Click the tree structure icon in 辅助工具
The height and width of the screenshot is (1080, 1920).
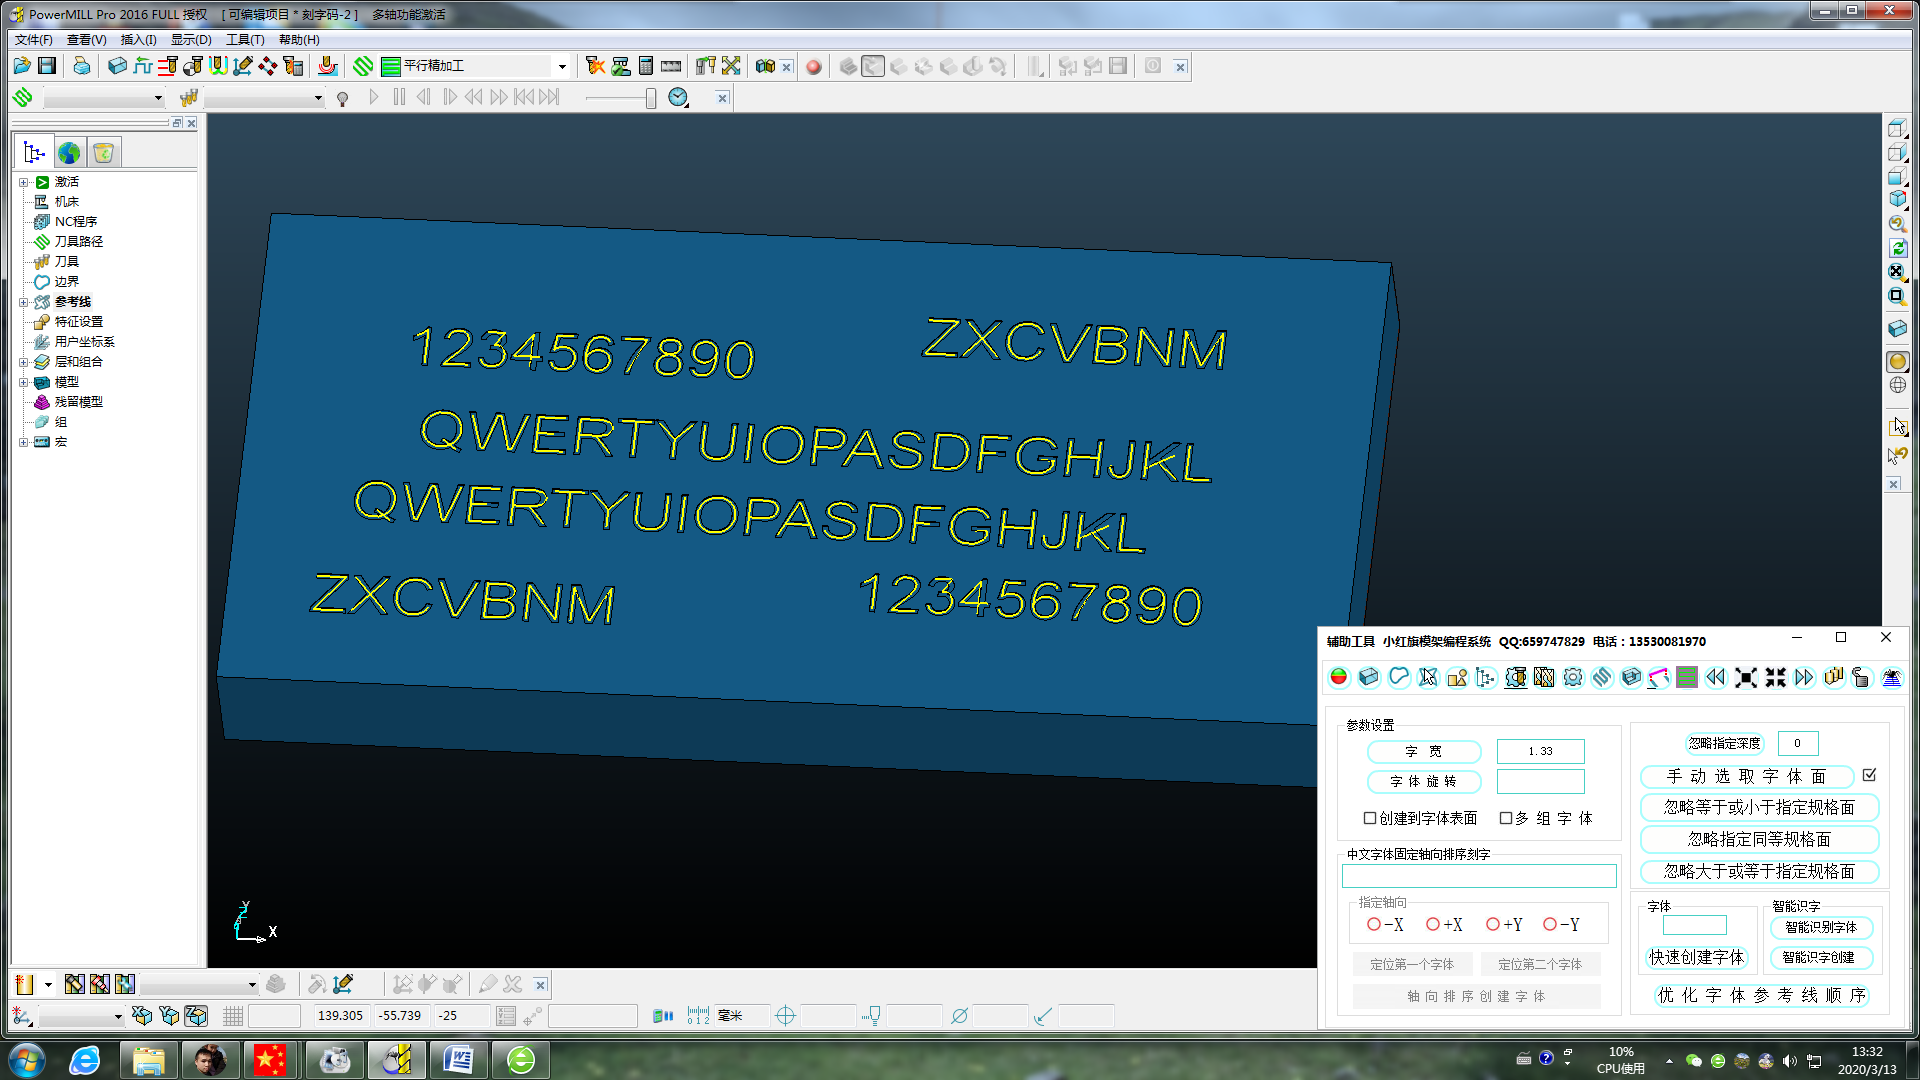pyautogui.click(x=1486, y=677)
